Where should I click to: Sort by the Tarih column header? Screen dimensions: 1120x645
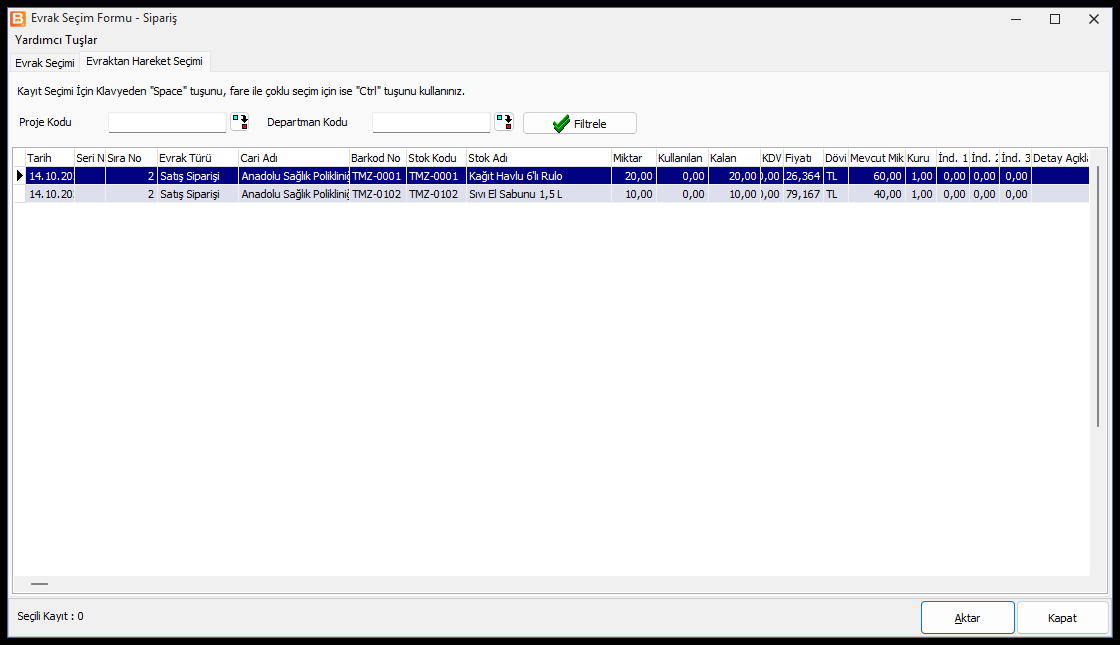50,158
